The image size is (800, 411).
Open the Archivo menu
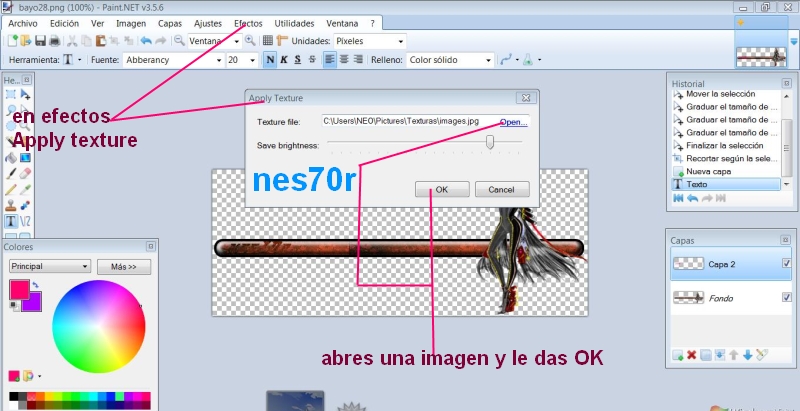coord(23,23)
